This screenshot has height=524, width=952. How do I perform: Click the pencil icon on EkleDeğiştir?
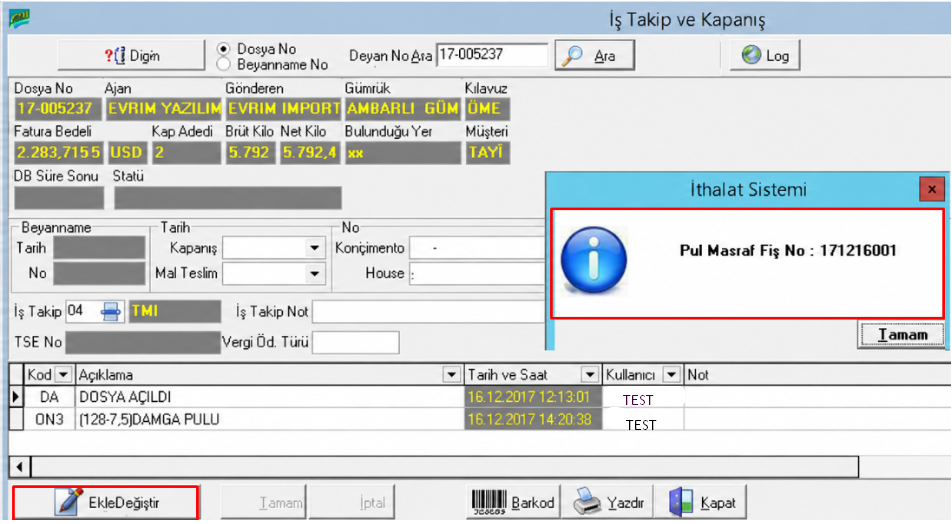[69, 502]
